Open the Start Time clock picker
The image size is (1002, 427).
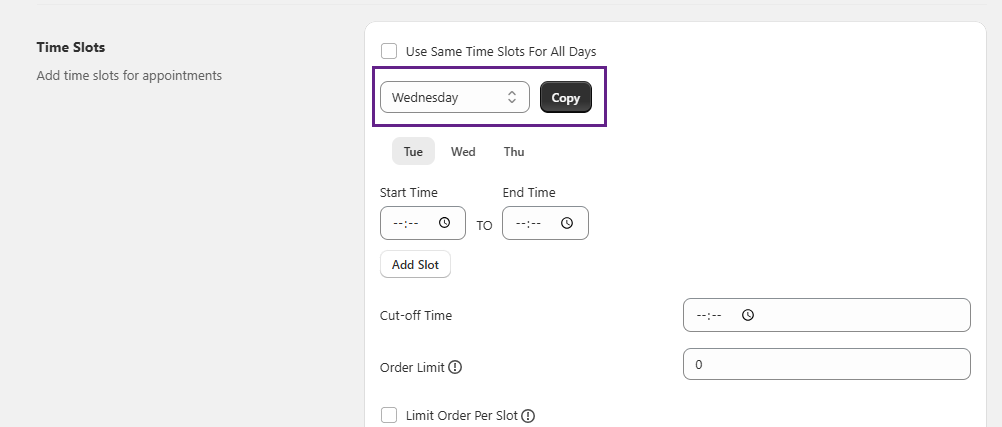click(445, 223)
